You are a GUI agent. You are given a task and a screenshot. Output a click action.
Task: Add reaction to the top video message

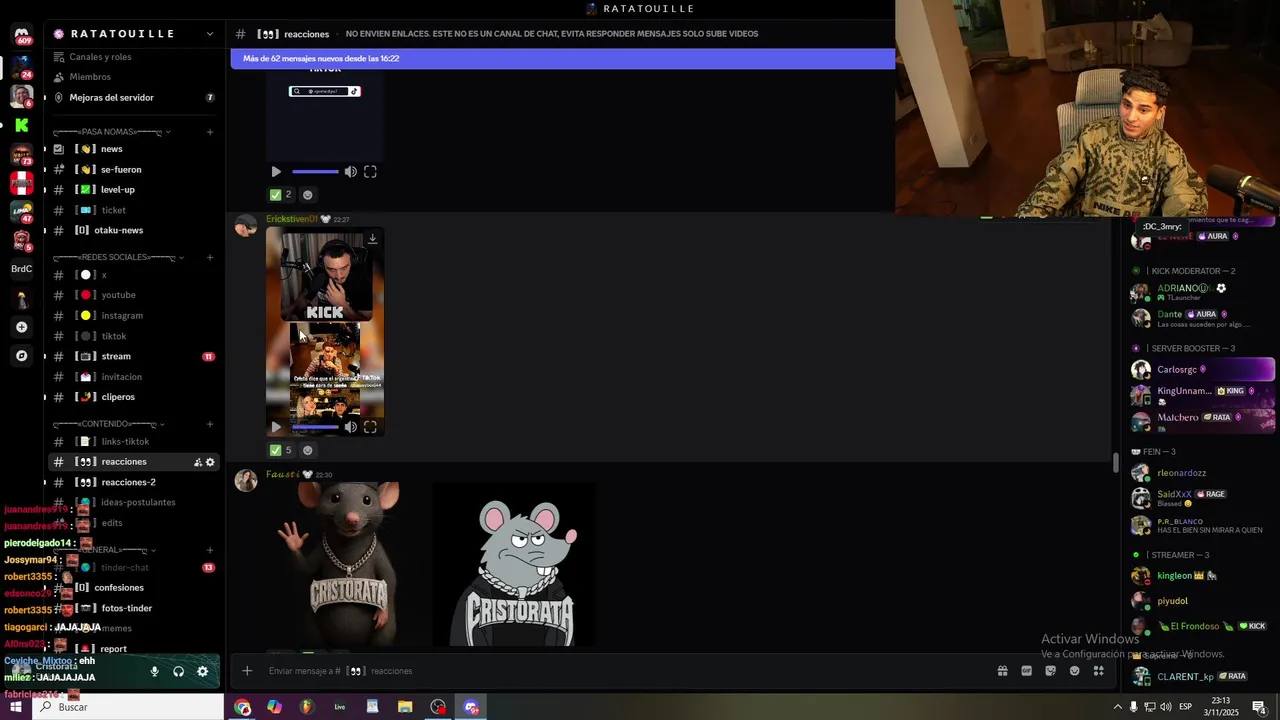tap(308, 195)
